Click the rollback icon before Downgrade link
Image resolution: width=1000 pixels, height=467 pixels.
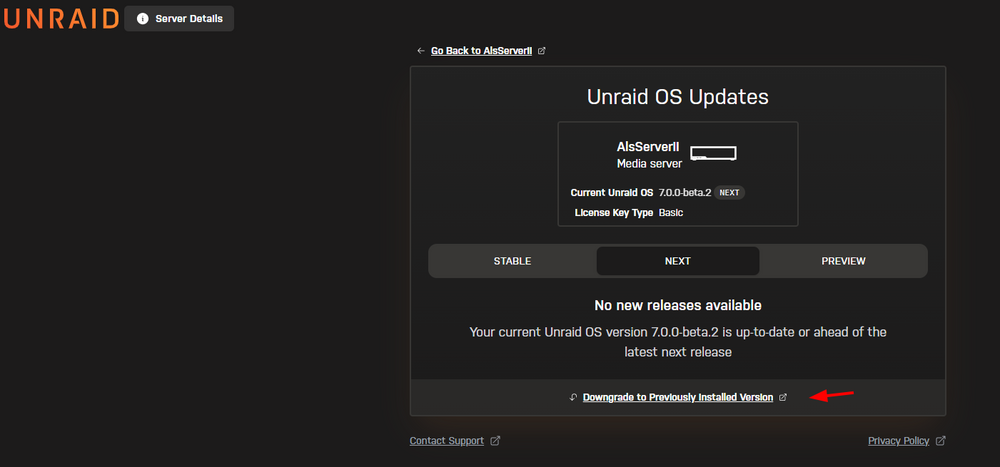tap(573, 397)
